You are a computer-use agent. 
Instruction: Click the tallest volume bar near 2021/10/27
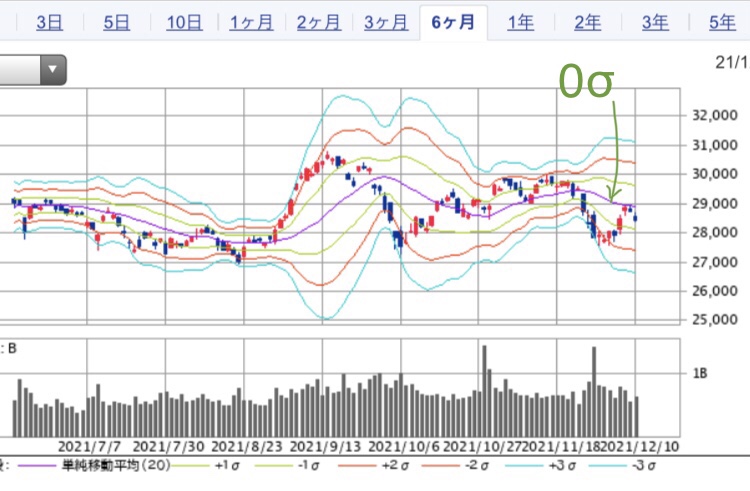pos(484,390)
